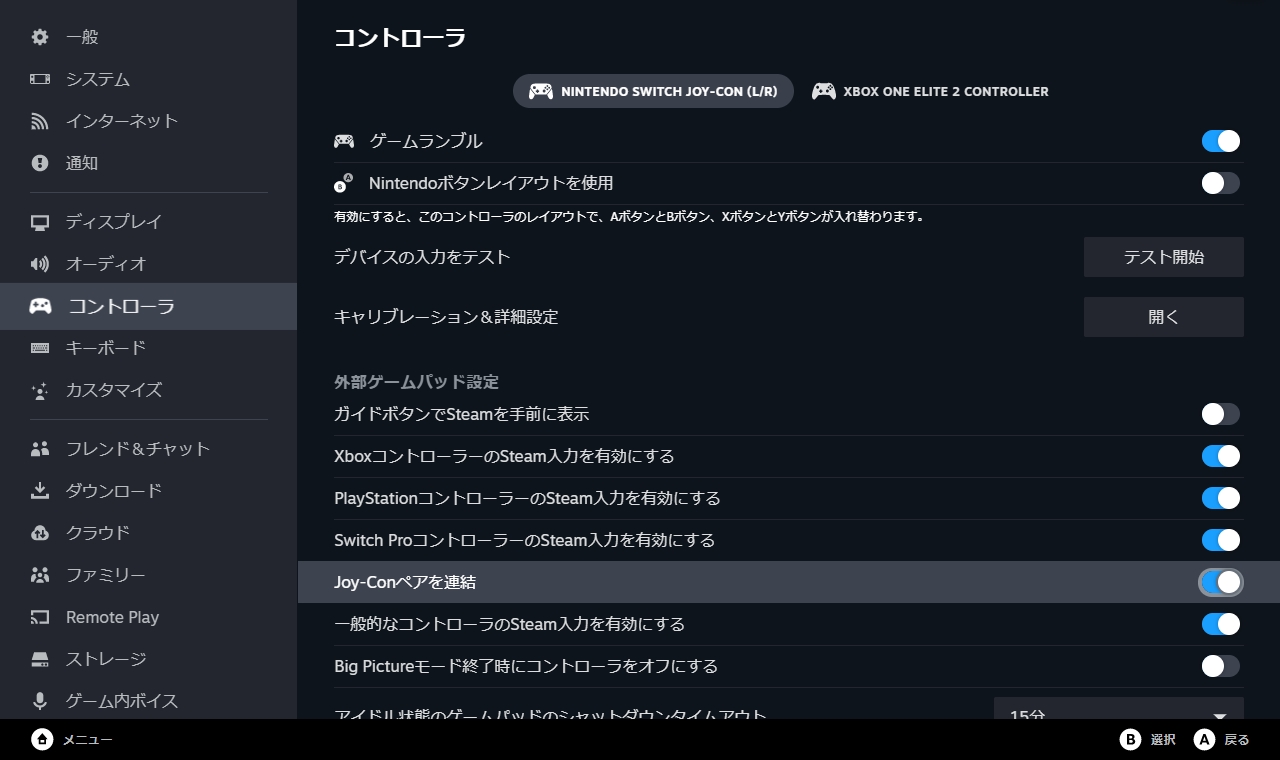This screenshot has width=1280, height=760.
Task: Click the システム display icon
Action: pos(40,79)
